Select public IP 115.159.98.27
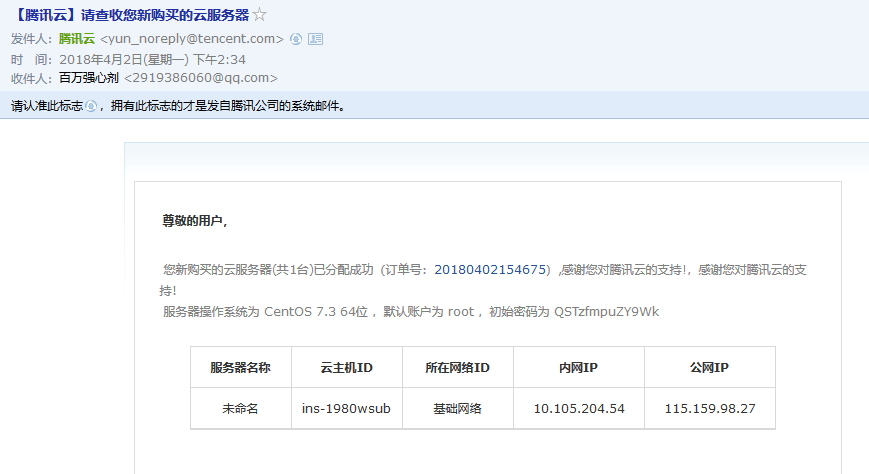Screen dimensions: 869x474 (x=709, y=409)
